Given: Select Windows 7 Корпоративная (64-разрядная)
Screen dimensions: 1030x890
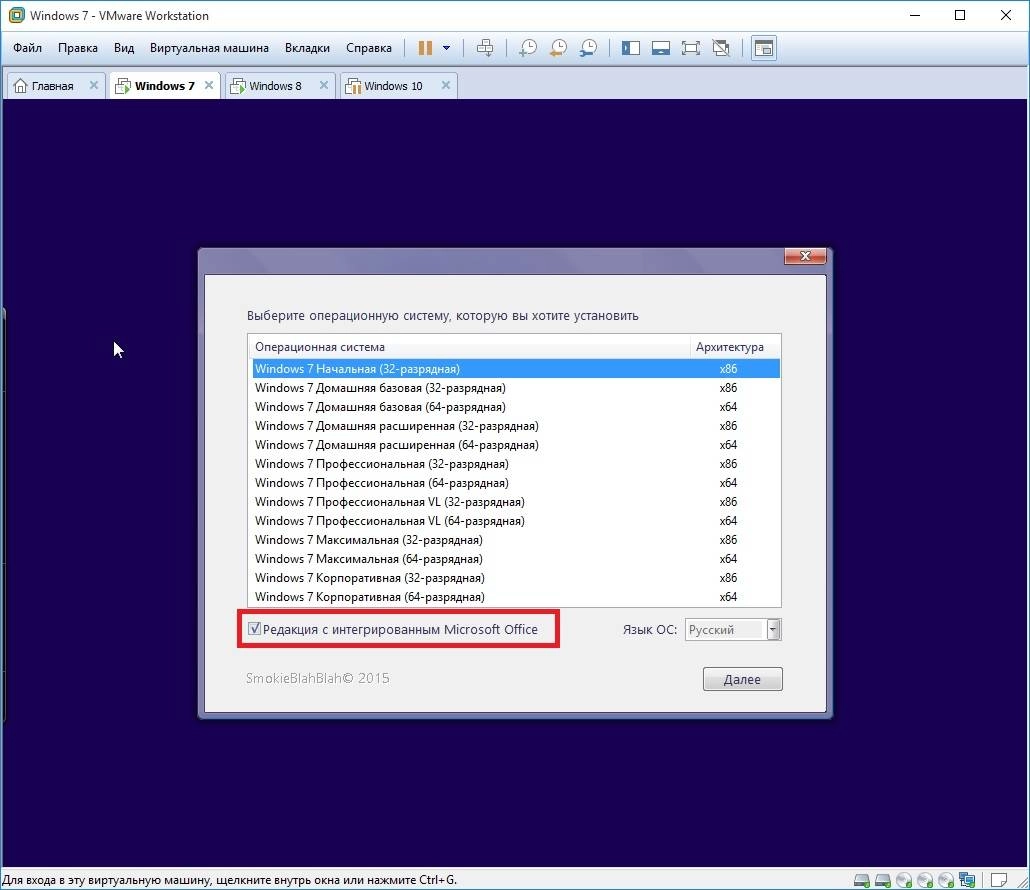Looking at the screenshot, I should coord(516,597).
